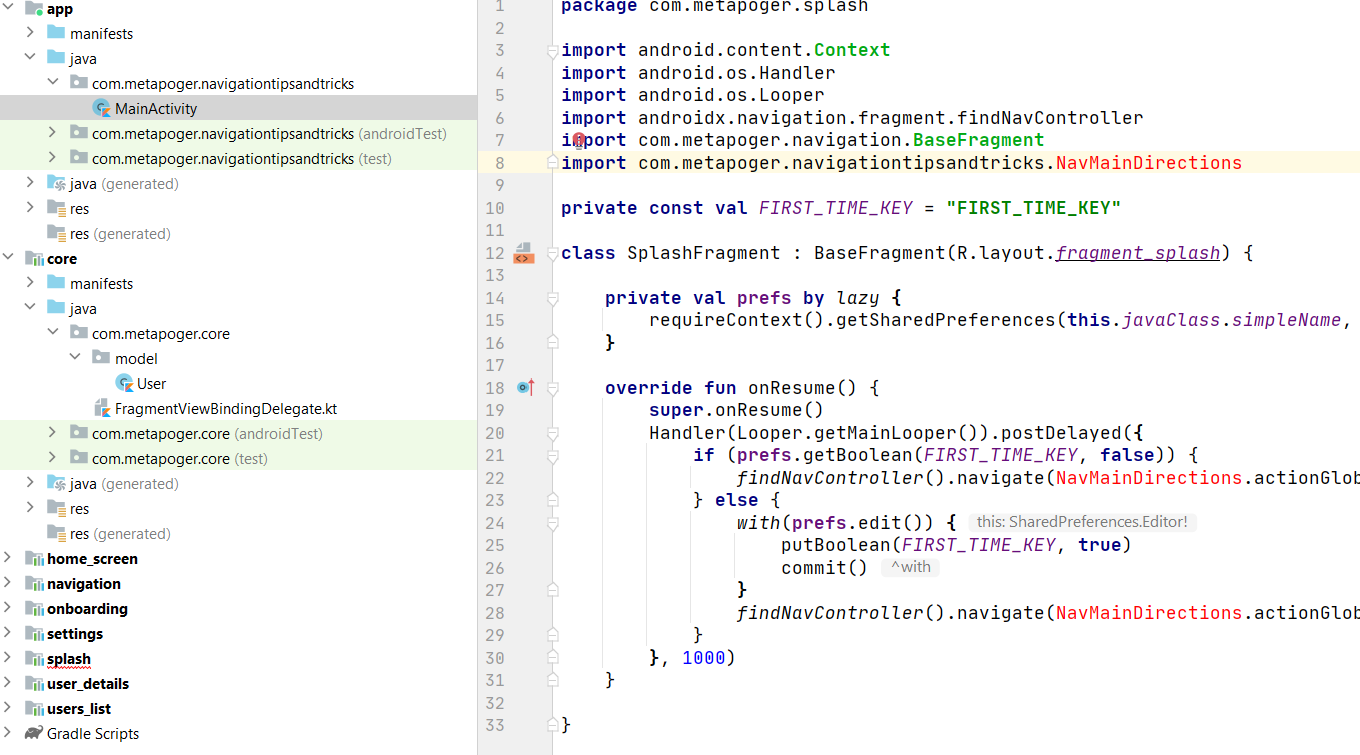The image size is (1360, 755).
Task: Click the override gutter icon beside onResume
Action: point(526,388)
